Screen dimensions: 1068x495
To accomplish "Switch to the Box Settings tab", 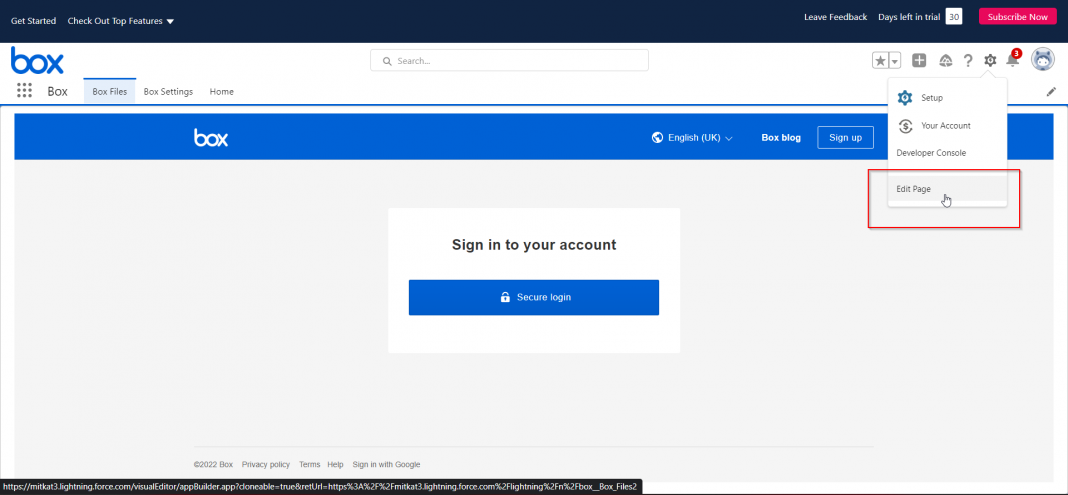I will click(168, 92).
